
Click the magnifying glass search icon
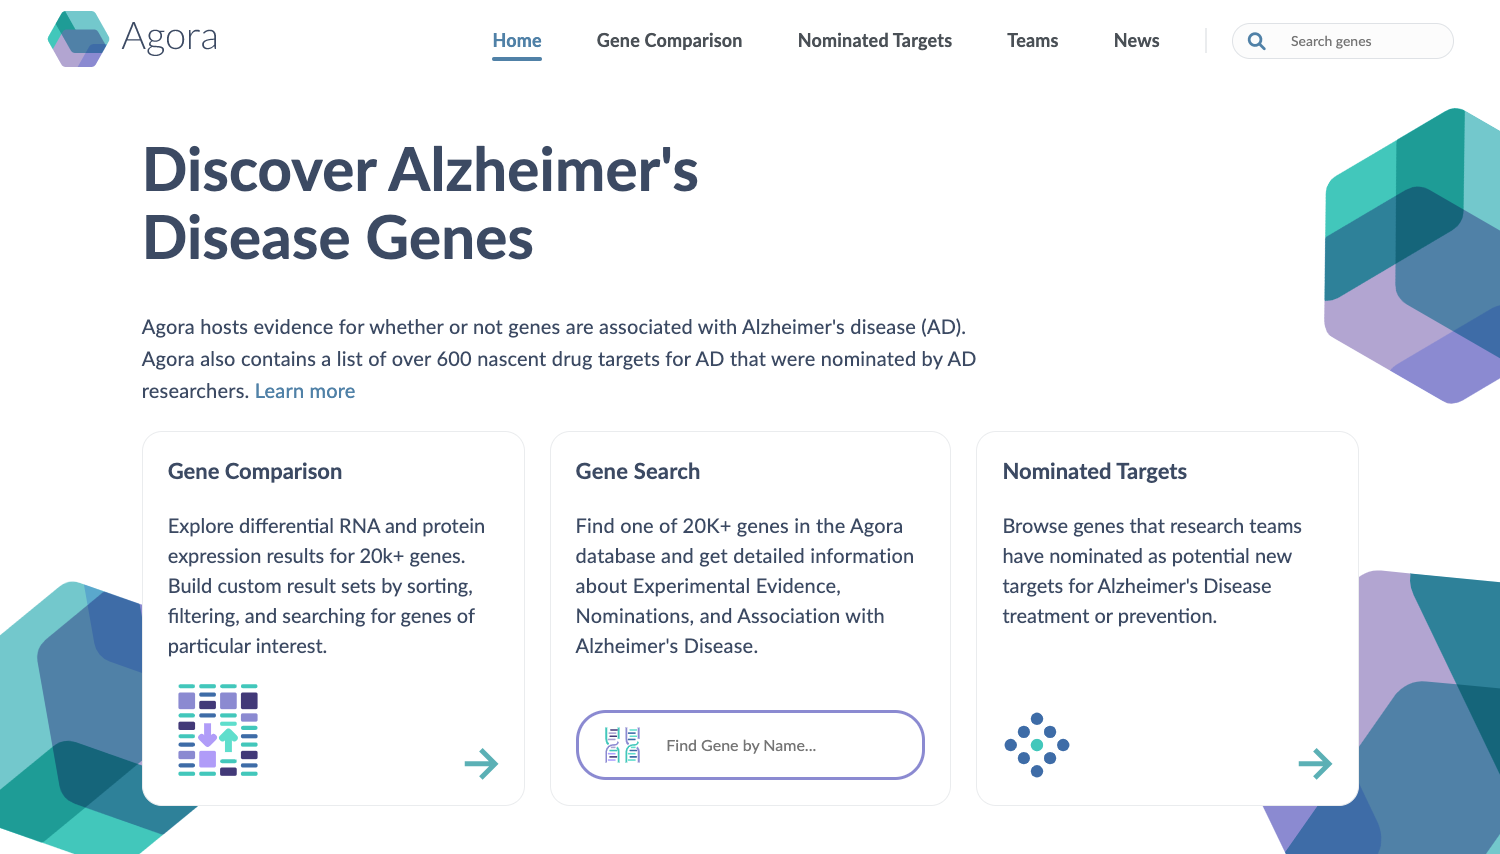(1257, 41)
